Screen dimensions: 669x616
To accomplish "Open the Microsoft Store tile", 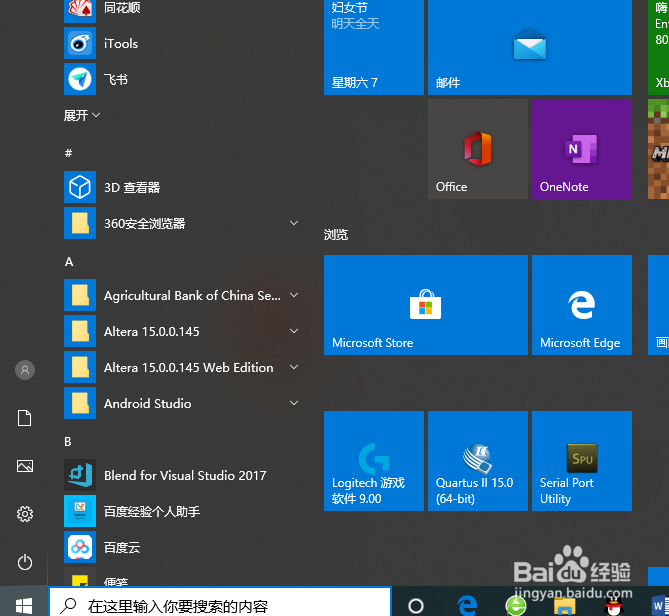I will click(x=426, y=305).
